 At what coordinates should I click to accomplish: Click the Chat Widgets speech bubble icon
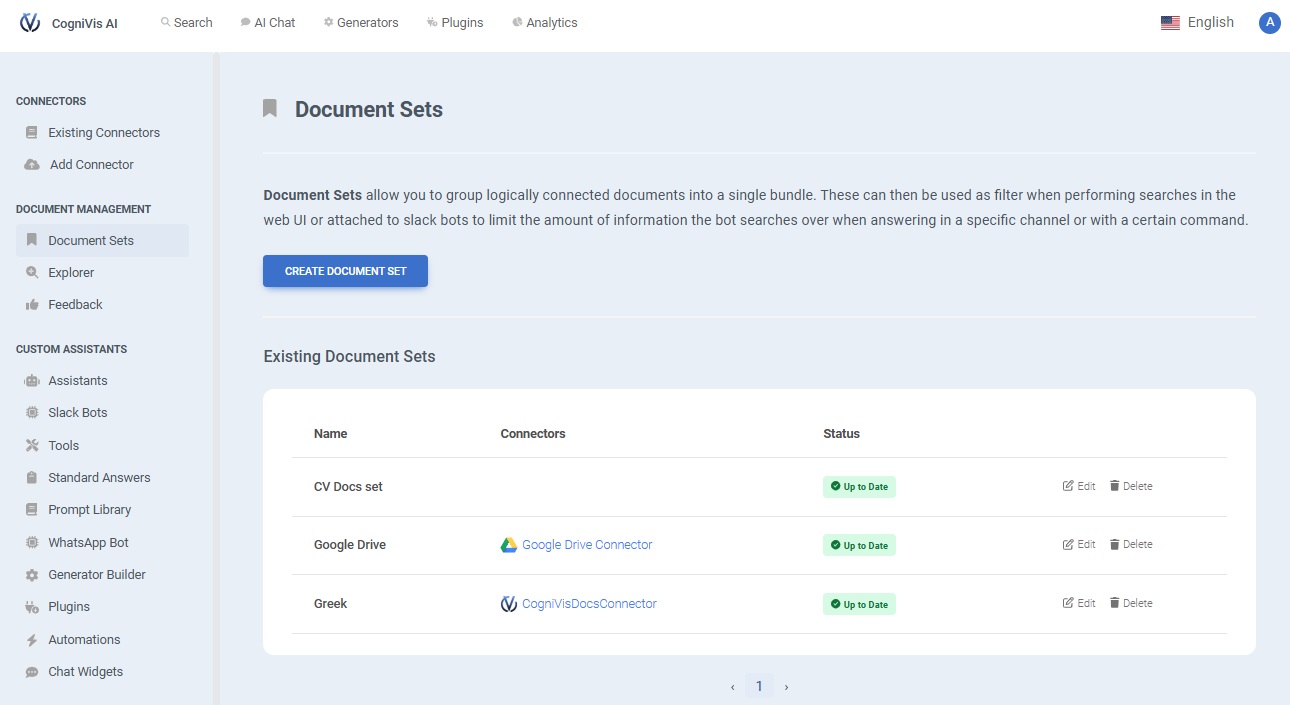click(x=32, y=671)
